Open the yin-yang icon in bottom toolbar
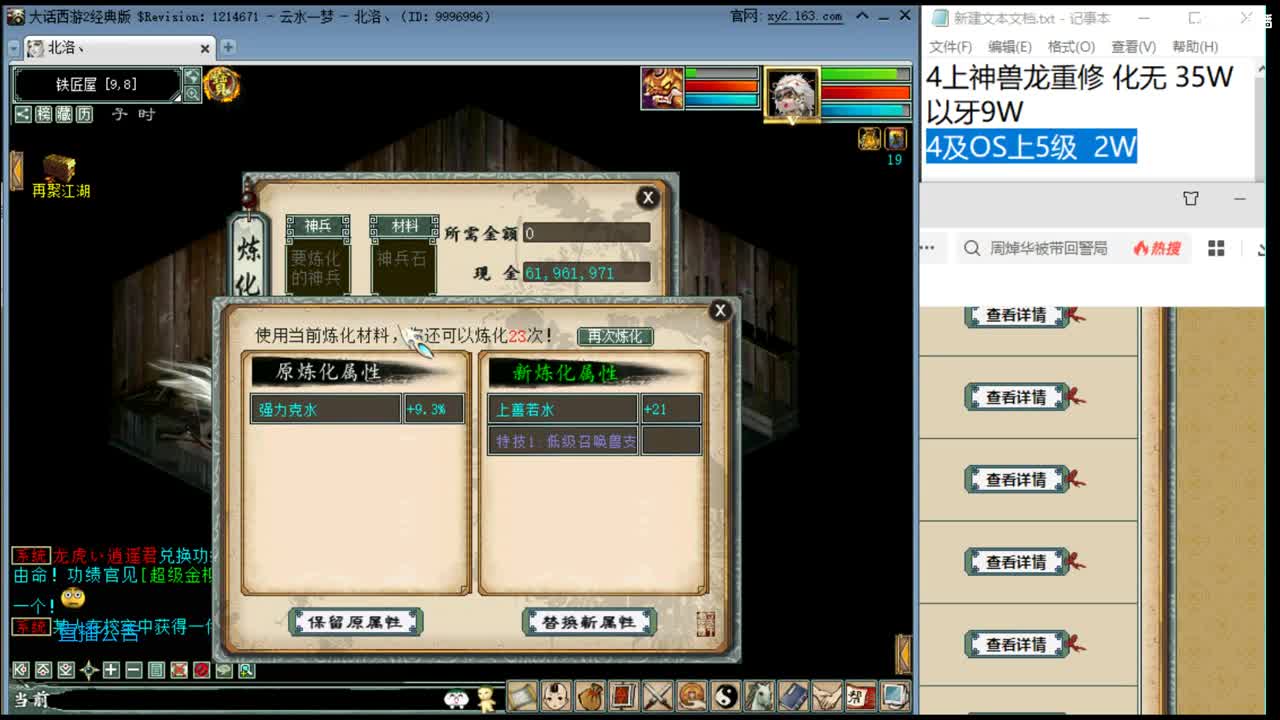The image size is (1280, 720). 725,696
